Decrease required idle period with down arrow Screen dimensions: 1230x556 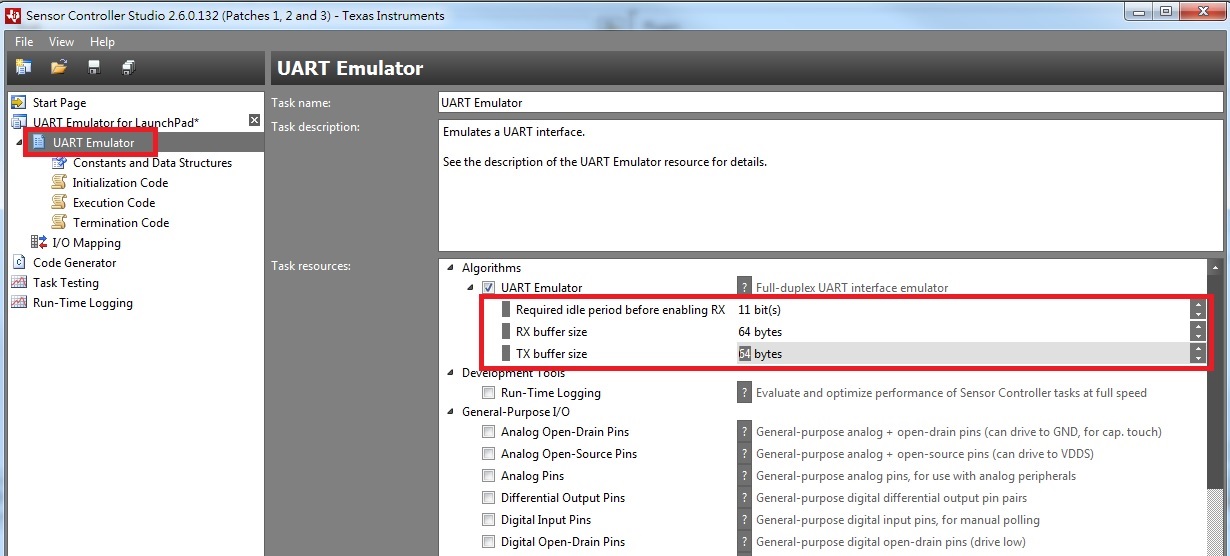tap(1197, 315)
